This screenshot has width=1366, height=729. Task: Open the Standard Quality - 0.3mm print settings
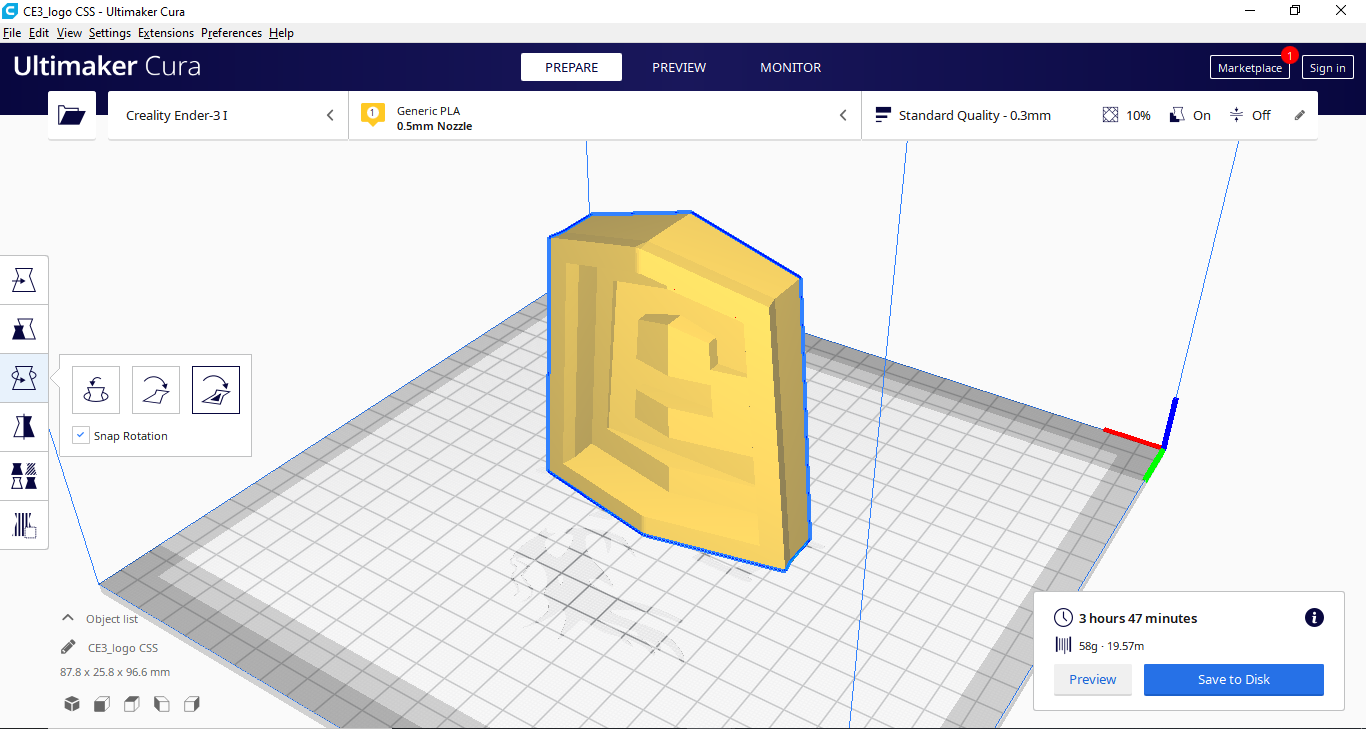click(1089, 115)
